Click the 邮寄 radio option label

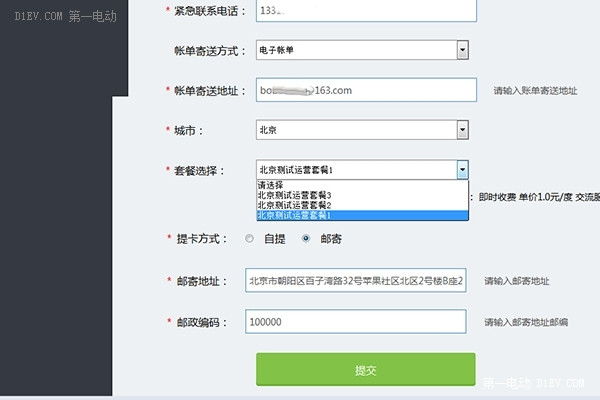tap(331, 239)
